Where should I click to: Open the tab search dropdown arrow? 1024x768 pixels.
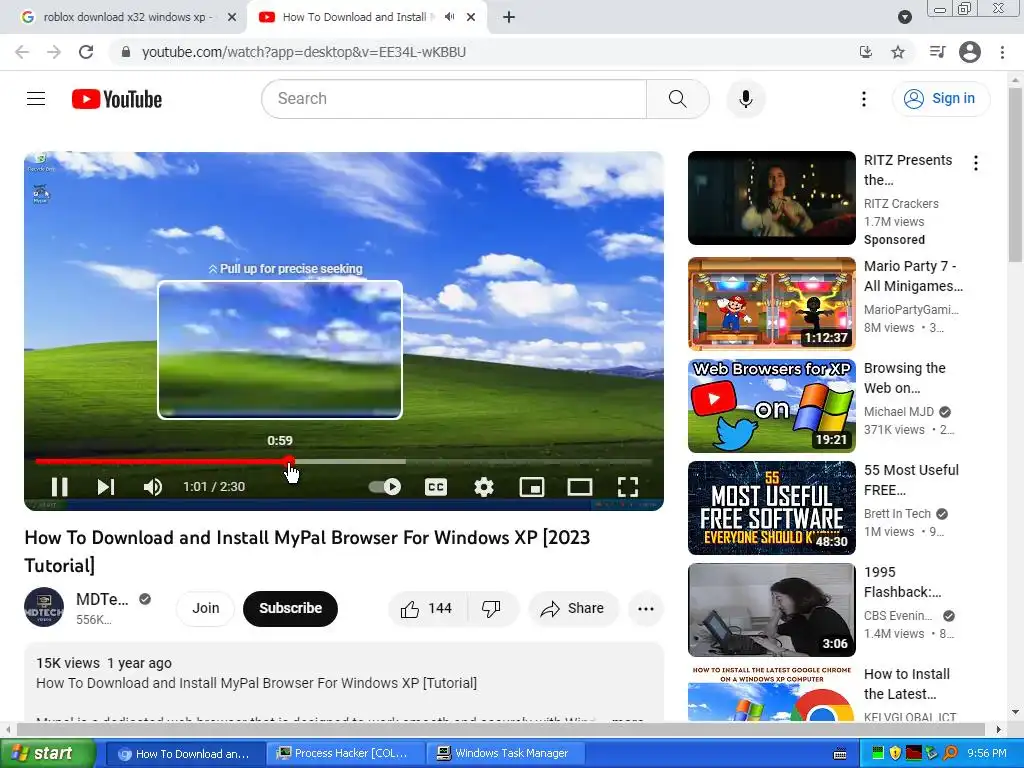[x=904, y=17]
